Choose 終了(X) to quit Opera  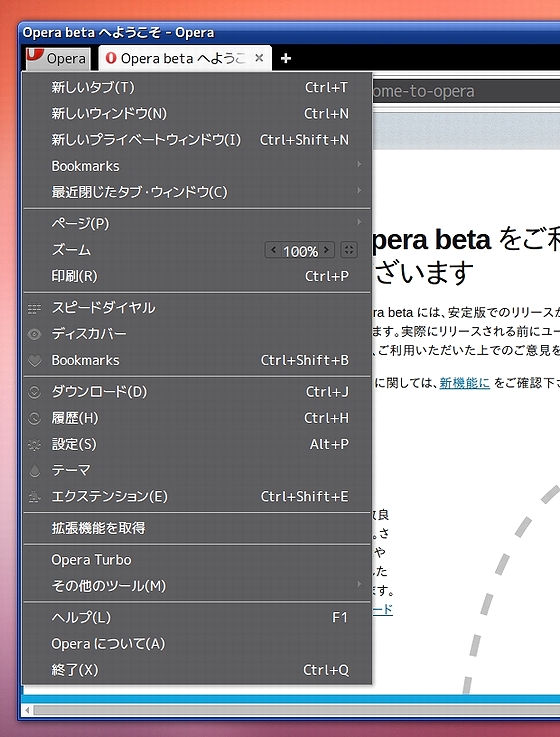(197, 670)
